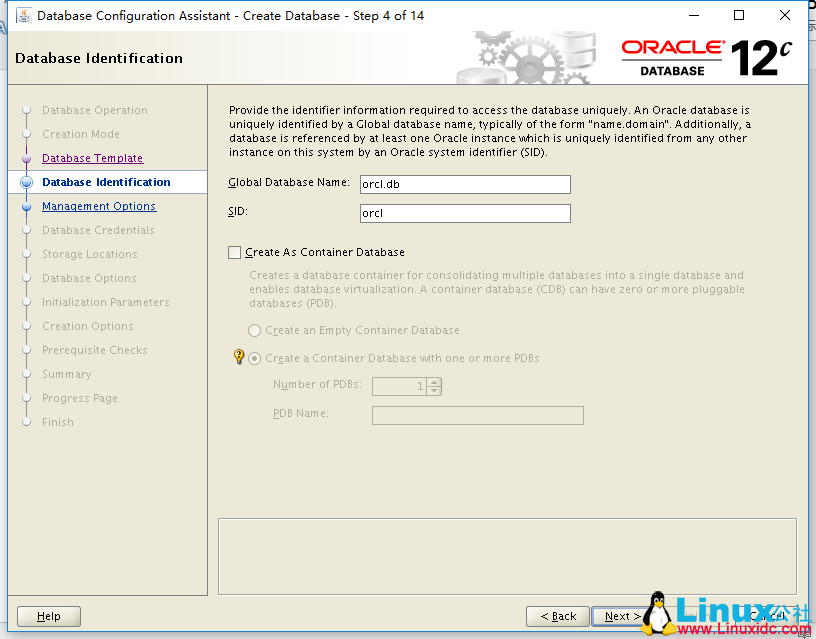Click the Finish step circle in the sidebar
The width and height of the screenshot is (816, 639).
[x=25, y=422]
